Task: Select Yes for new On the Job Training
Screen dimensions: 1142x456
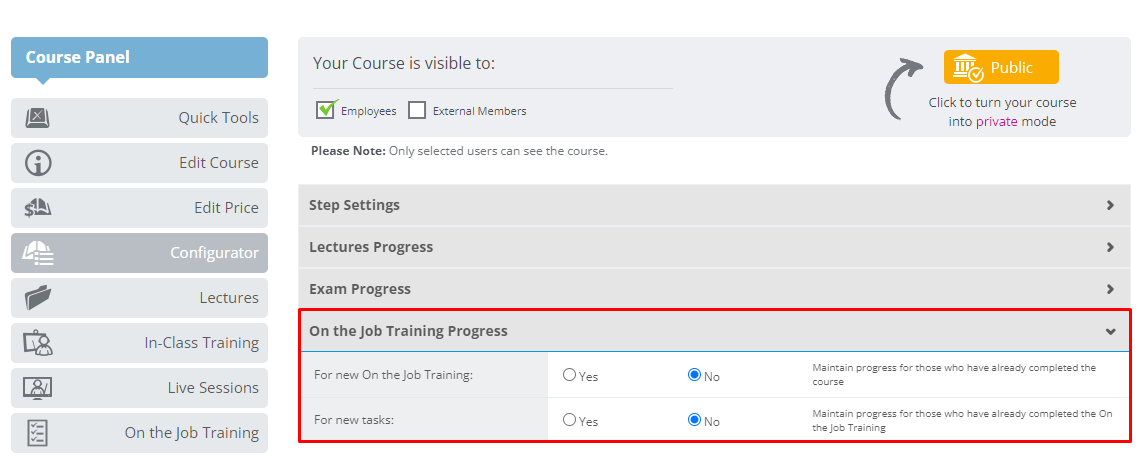Action: (x=570, y=375)
